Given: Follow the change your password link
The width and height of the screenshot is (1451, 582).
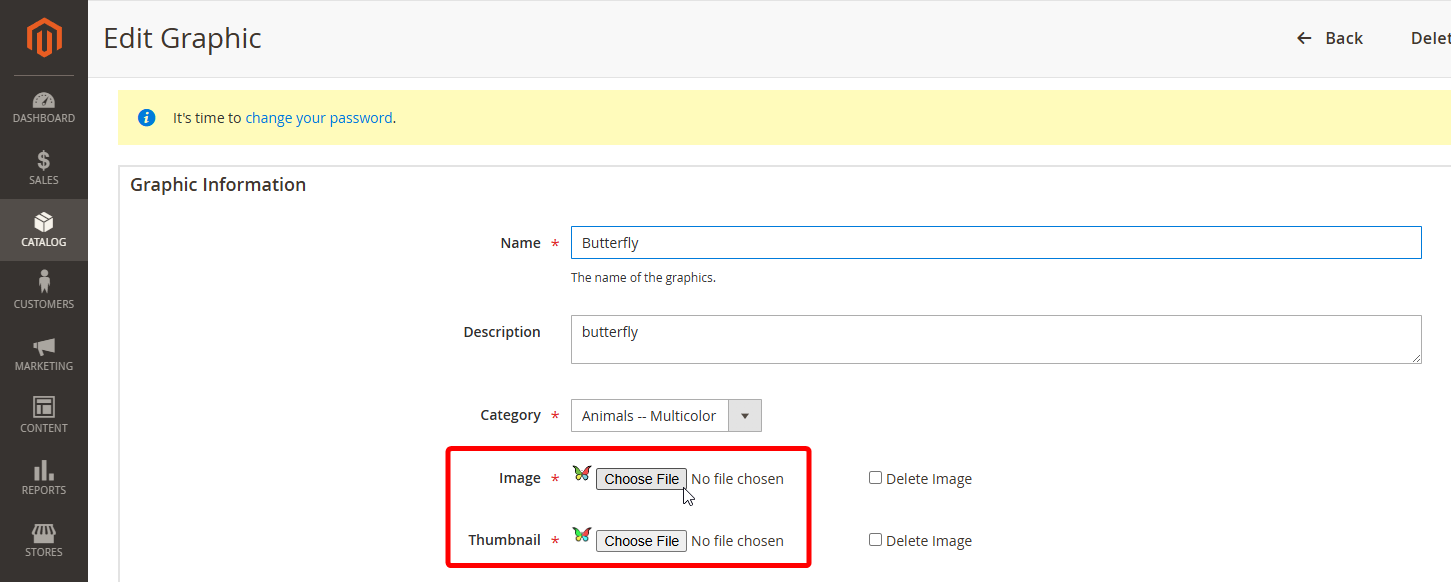Looking at the screenshot, I should (x=319, y=117).
